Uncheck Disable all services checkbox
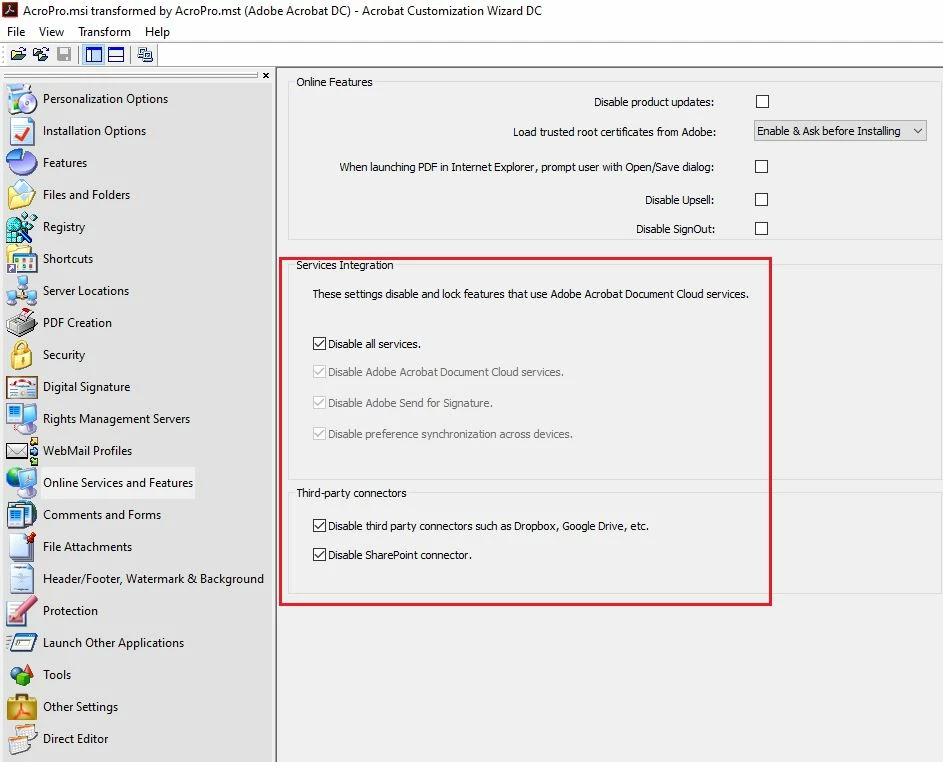This screenshot has width=943, height=762. [x=319, y=343]
